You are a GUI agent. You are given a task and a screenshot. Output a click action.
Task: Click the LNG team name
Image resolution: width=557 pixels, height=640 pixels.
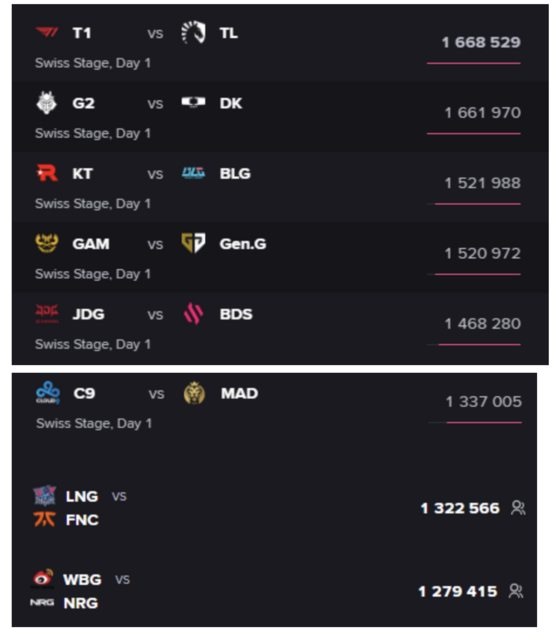click(82, 496)
